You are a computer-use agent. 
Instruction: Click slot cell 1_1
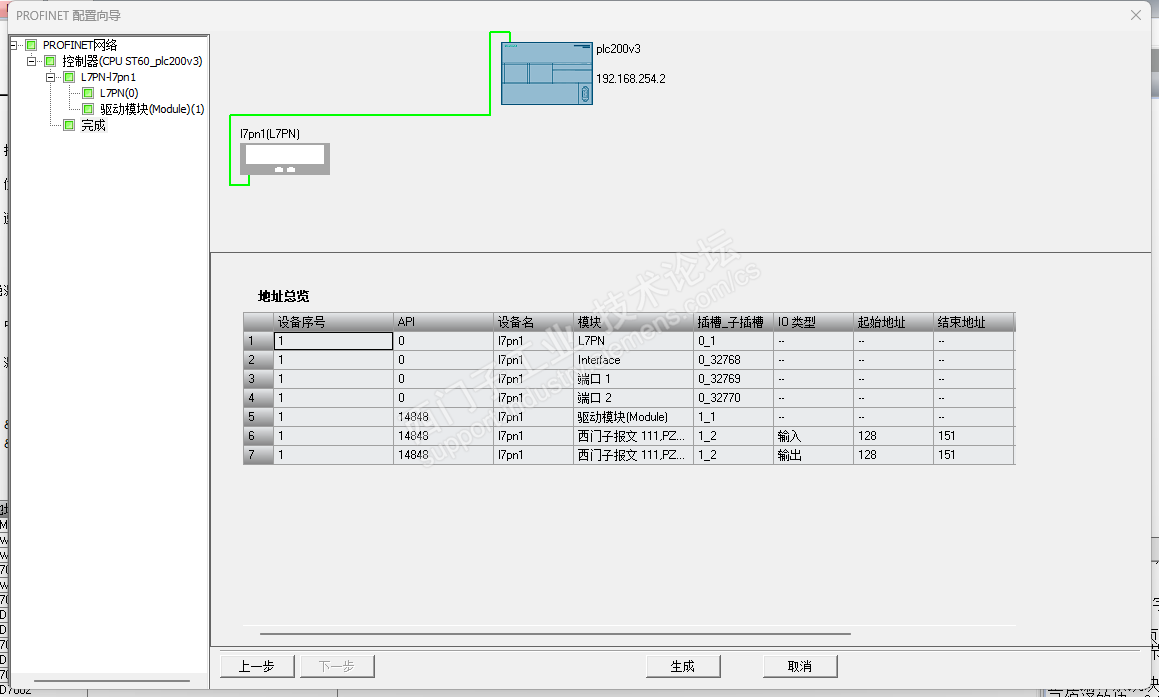click(x=733, y=417)
